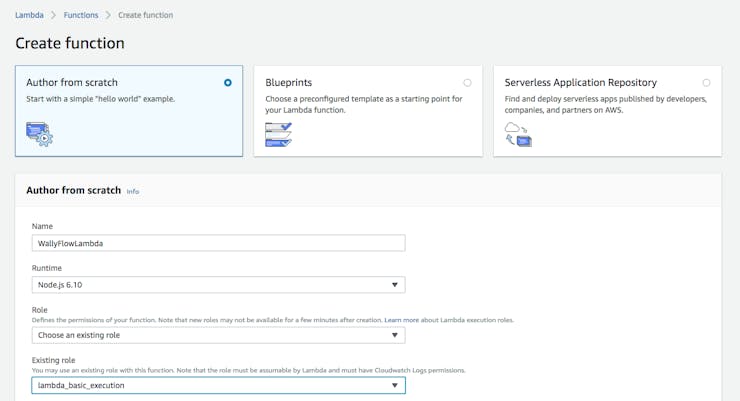Click the Blueprints checklist icon
The image size is (740, 401).
point(278,134)
